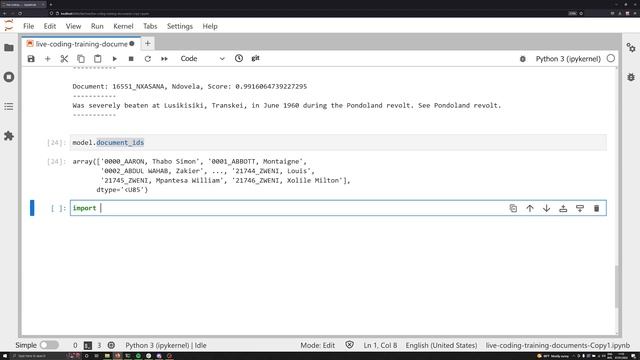The width and height of the screenshot is (640, 360).
Task: Click the git button in notebook toolbar
Action: coord(256,58)
